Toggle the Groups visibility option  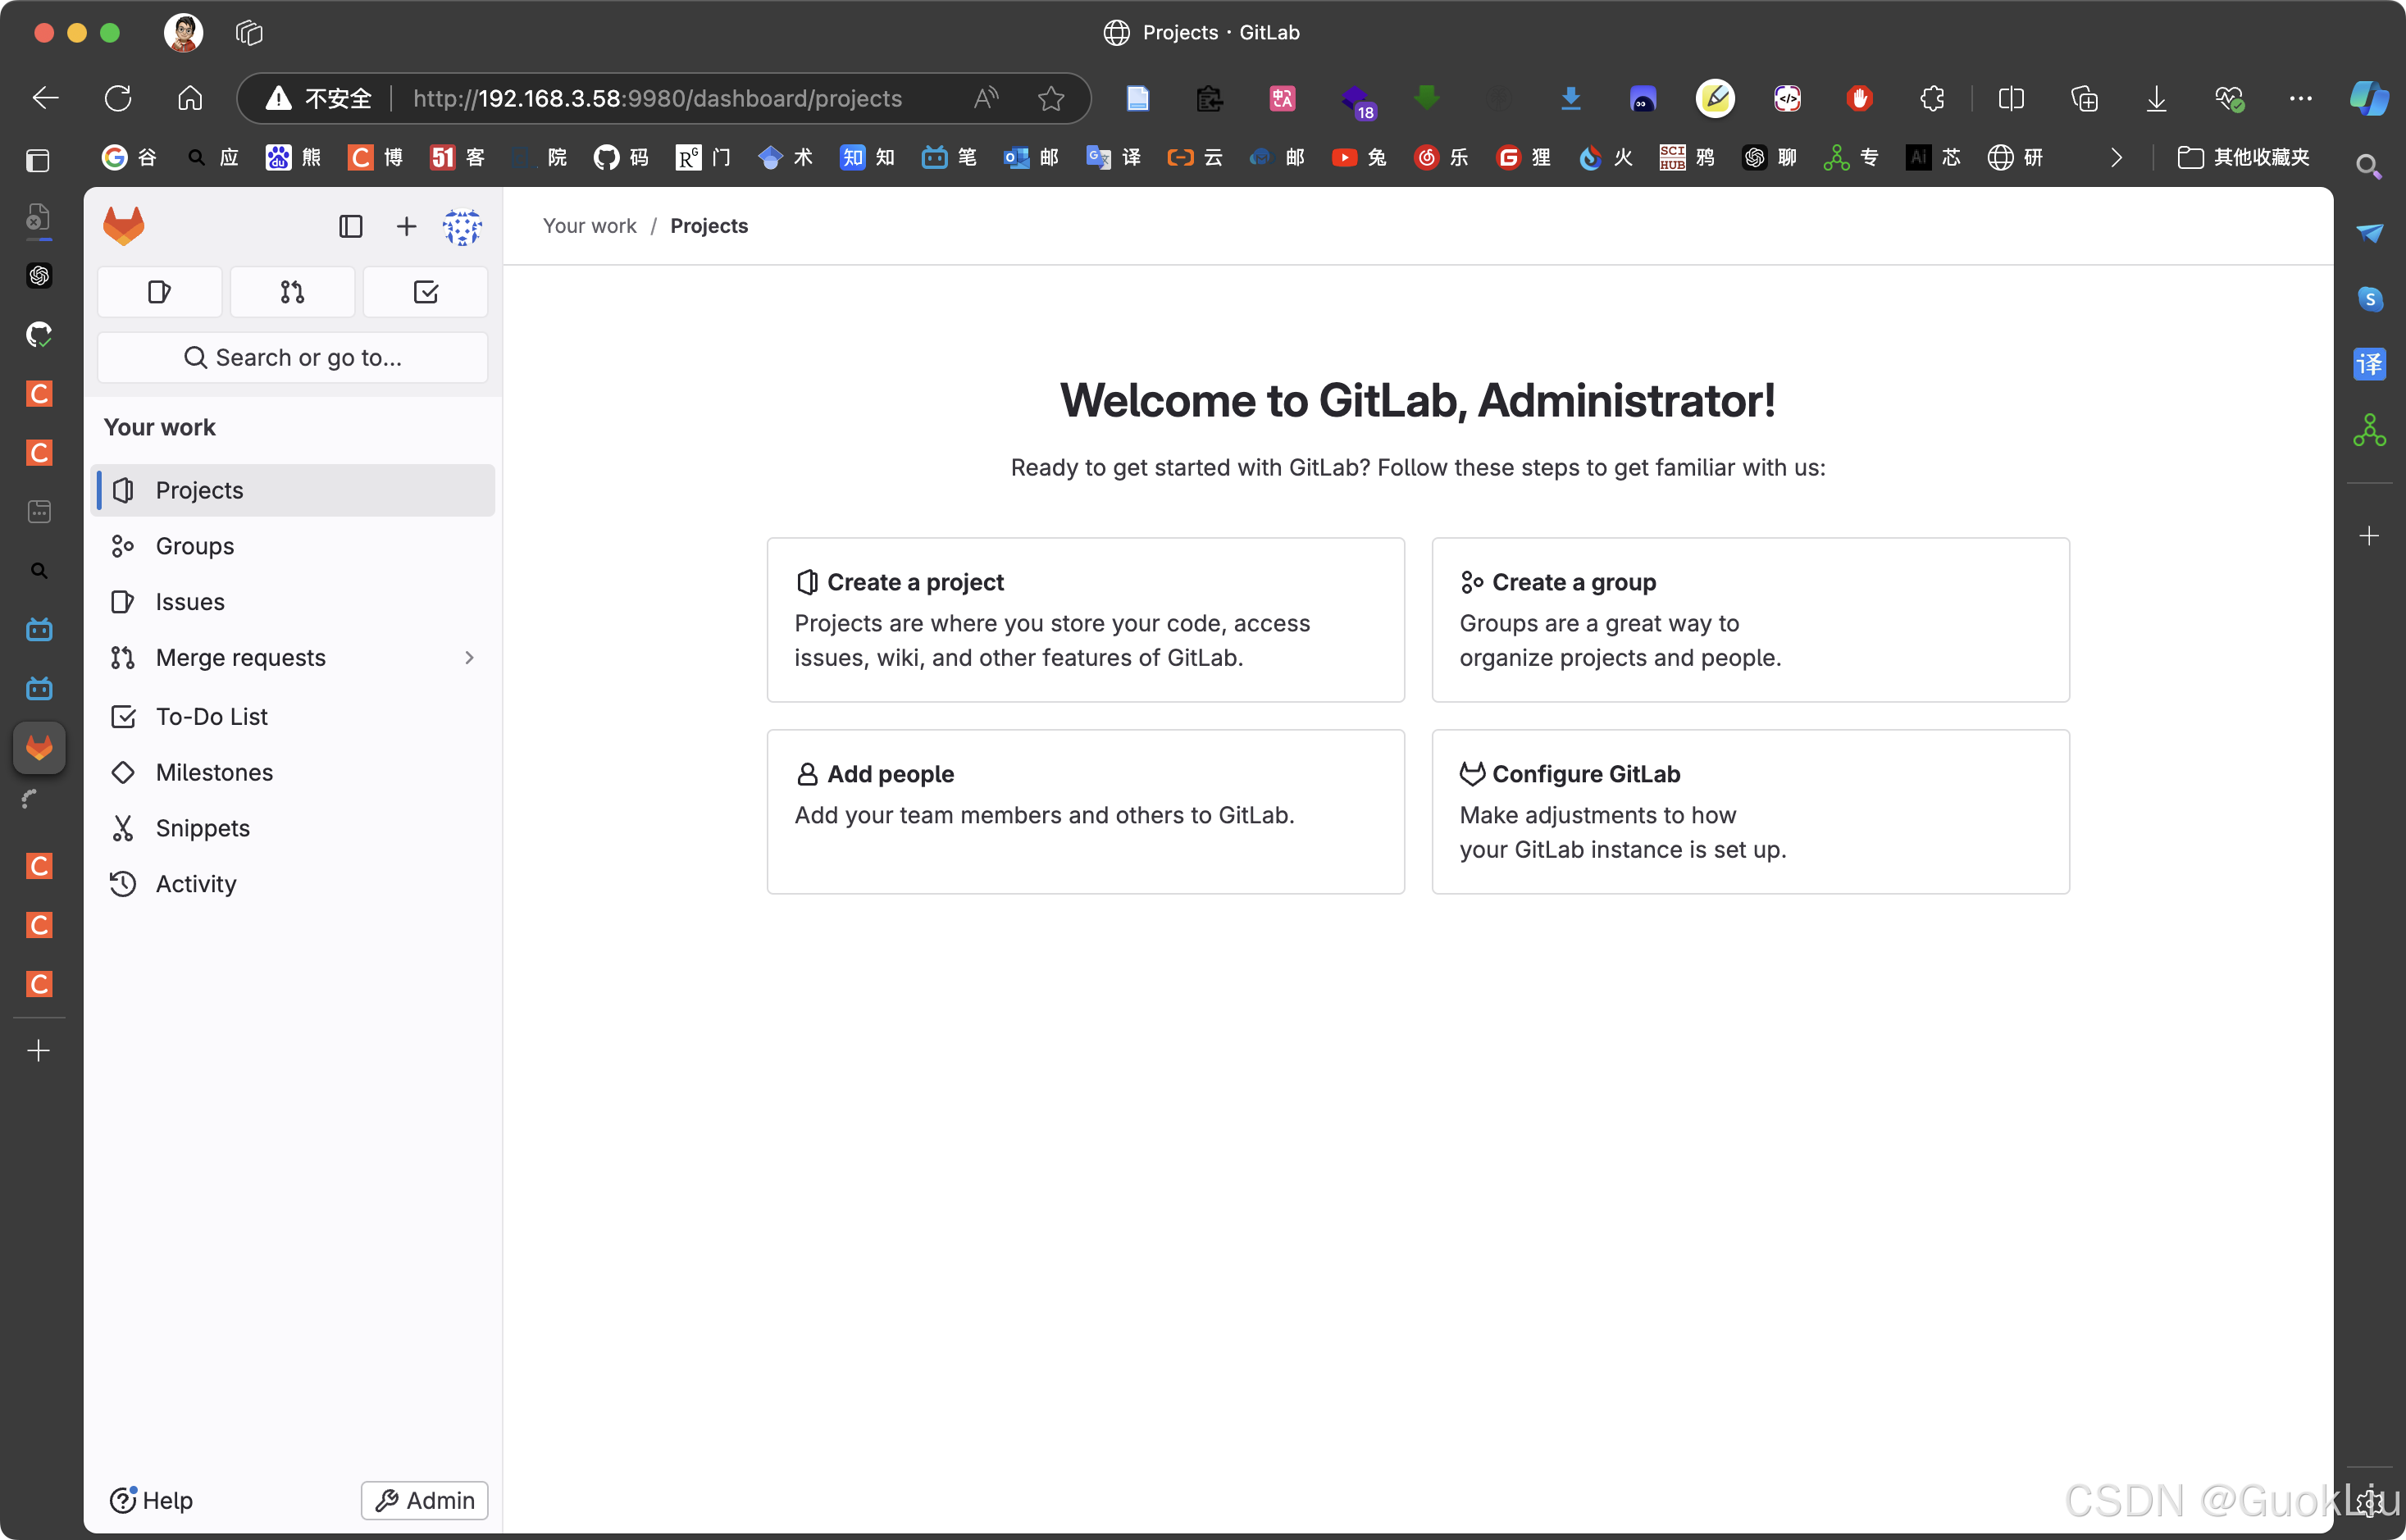(x=194, y=545)
